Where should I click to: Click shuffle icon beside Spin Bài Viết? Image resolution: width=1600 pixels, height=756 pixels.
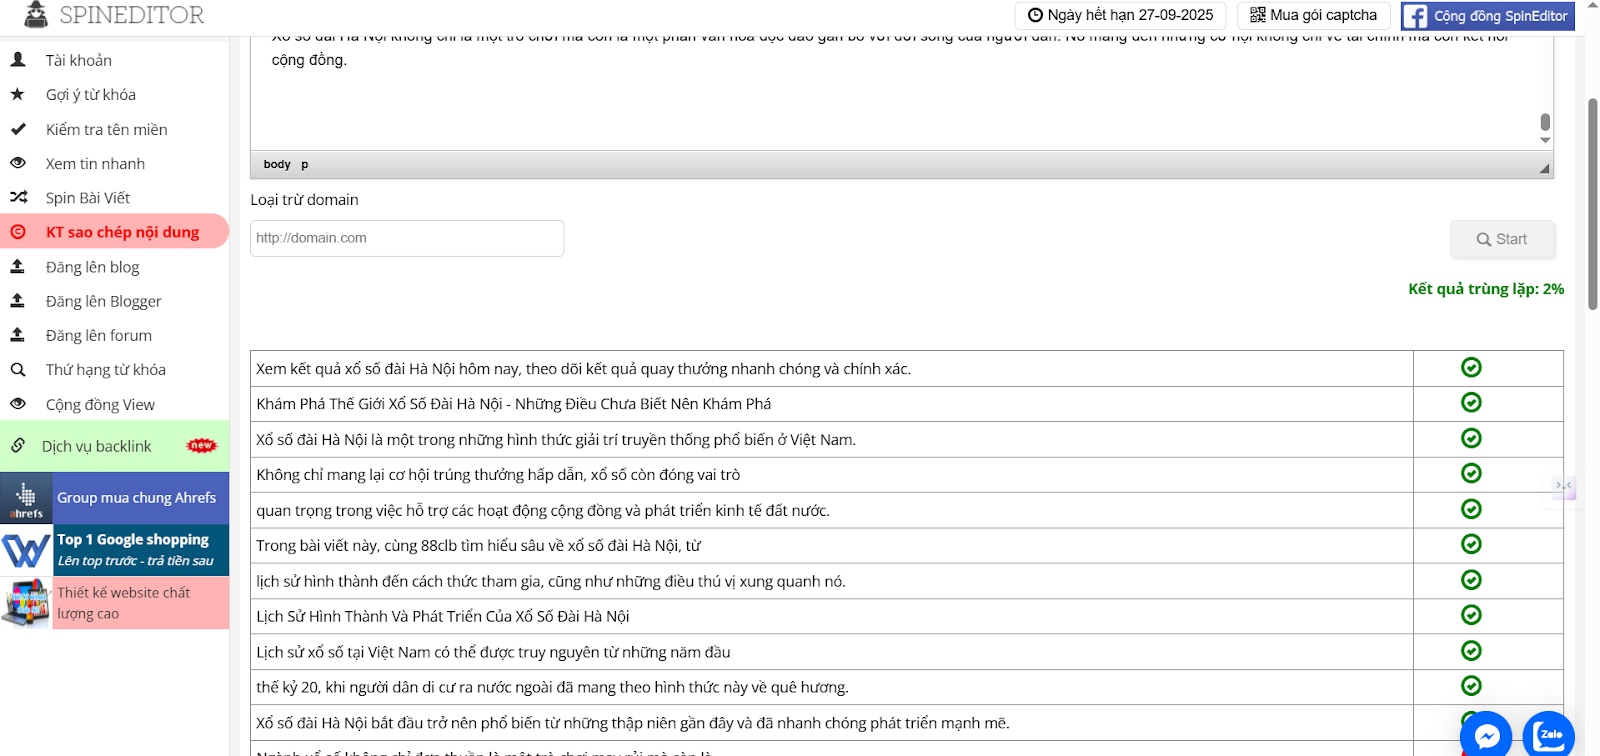[x=18, y=198]
